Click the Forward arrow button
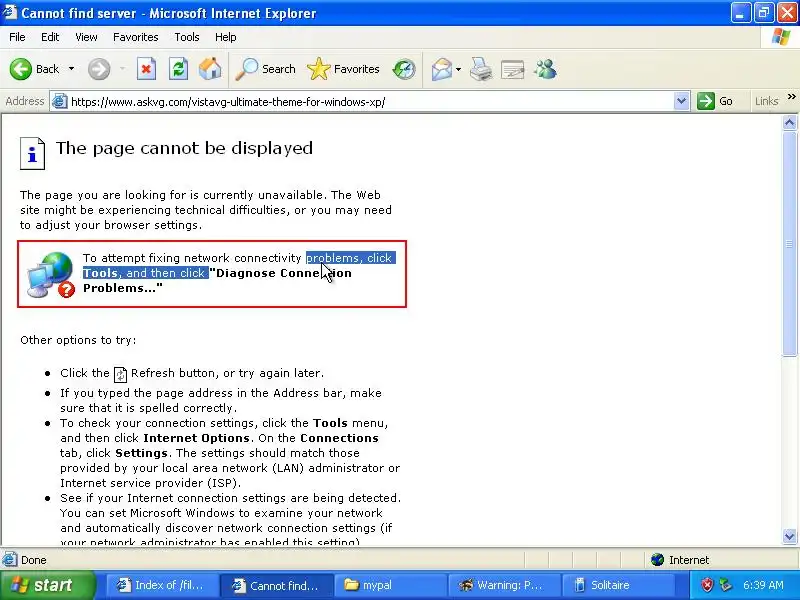 (99, 69)
